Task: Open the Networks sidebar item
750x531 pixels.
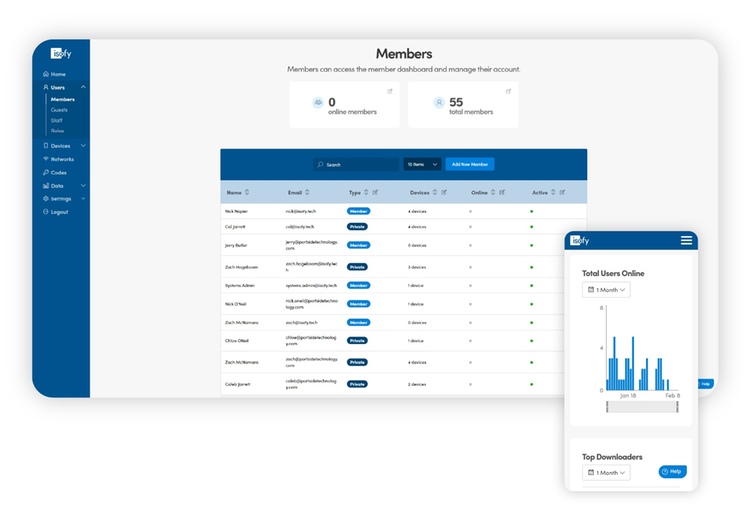Action: tap(58, 159)
